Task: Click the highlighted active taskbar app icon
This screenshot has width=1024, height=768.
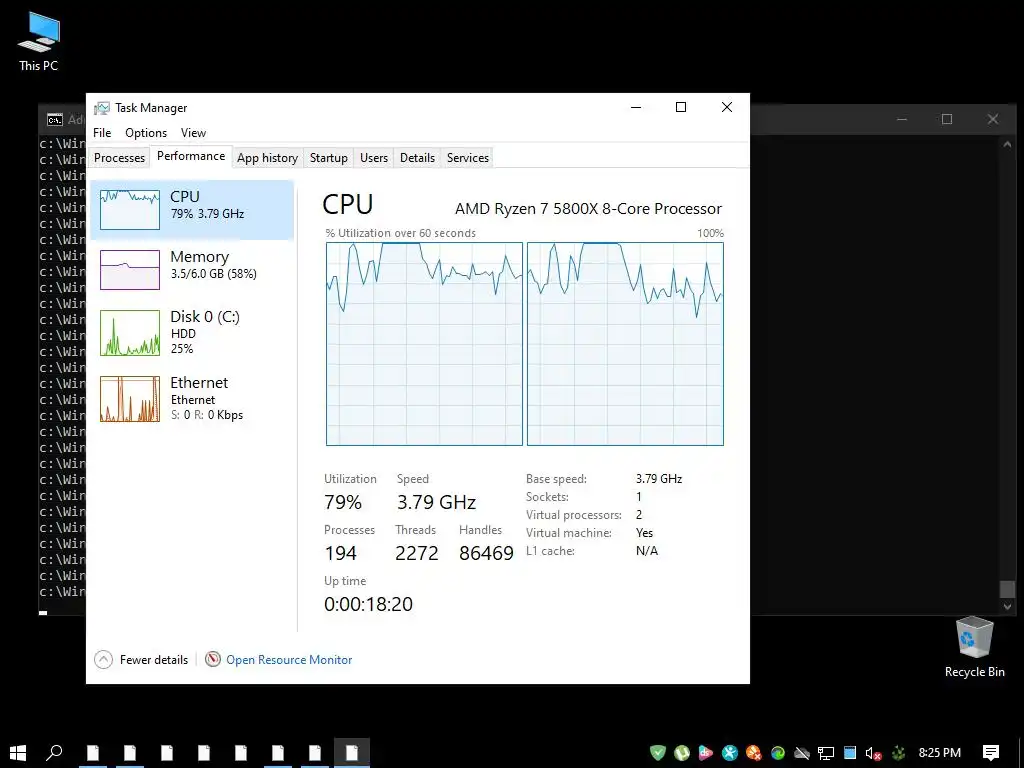Action: click(352, 753)
